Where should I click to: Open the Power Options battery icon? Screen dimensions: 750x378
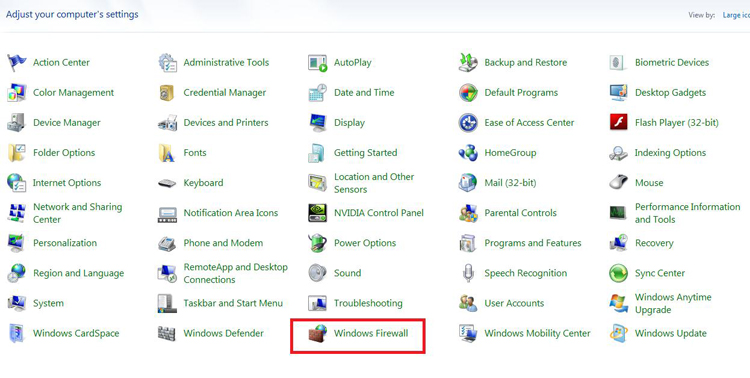[318, 243]
